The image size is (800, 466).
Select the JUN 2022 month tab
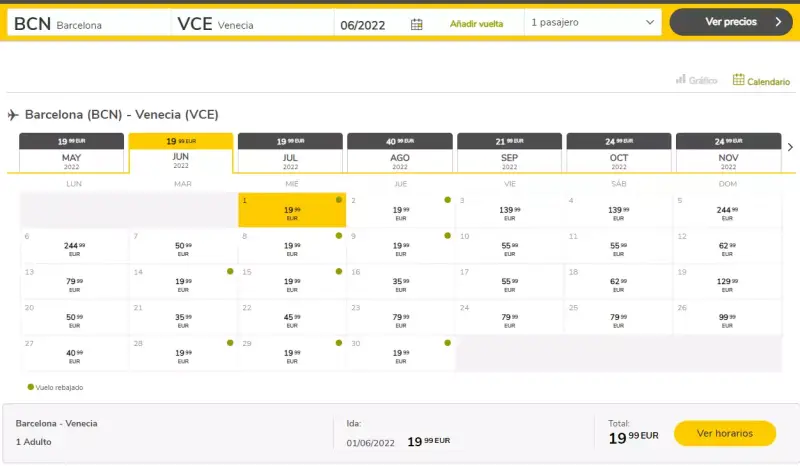tap(181, 153)
